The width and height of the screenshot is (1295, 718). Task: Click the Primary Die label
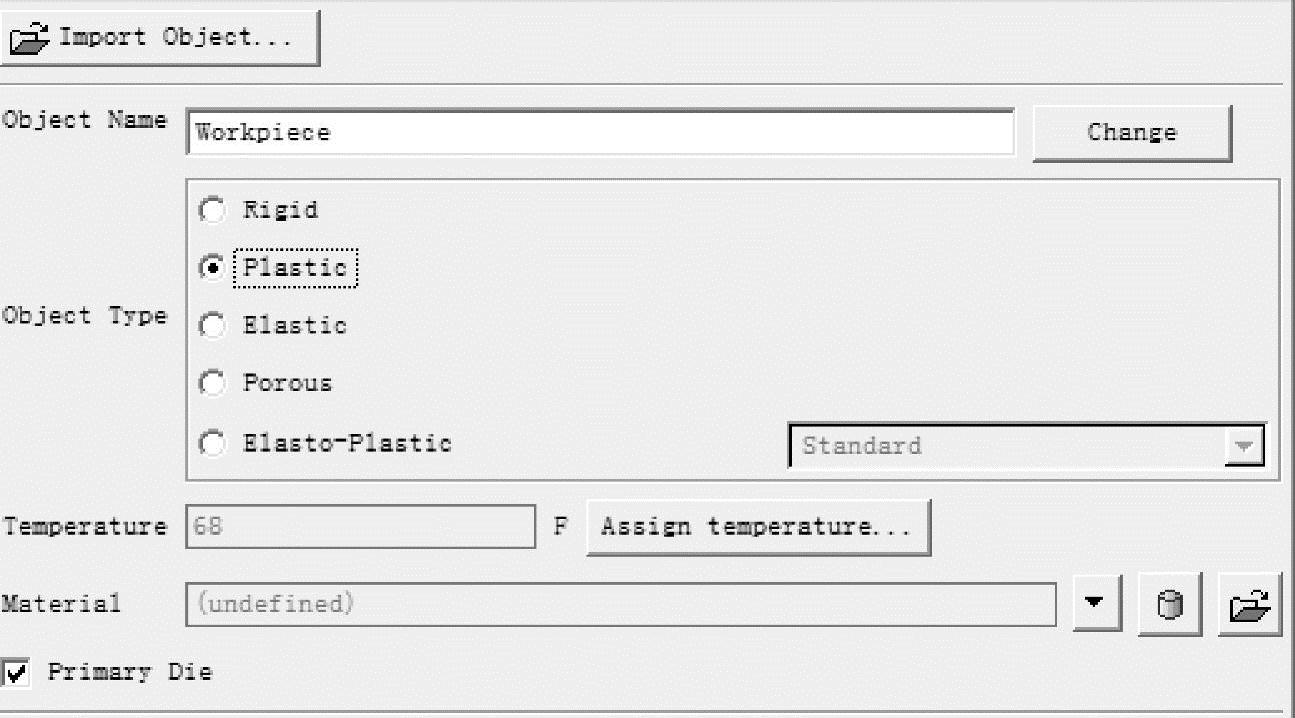click(x=130, y=672)
